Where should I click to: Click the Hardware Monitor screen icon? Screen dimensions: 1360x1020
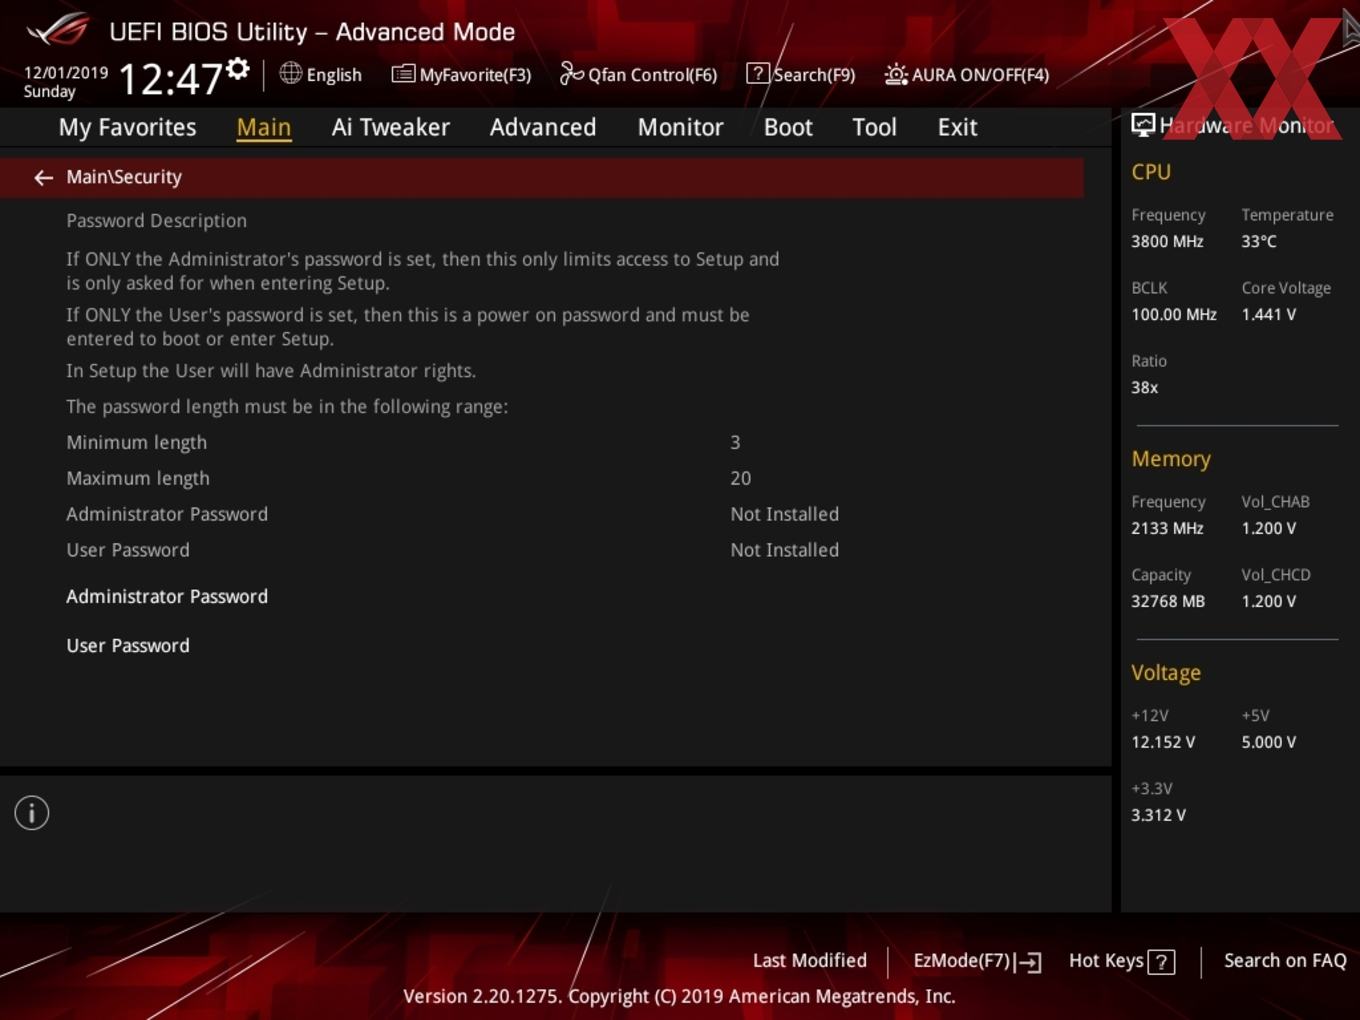(1143, 125)
